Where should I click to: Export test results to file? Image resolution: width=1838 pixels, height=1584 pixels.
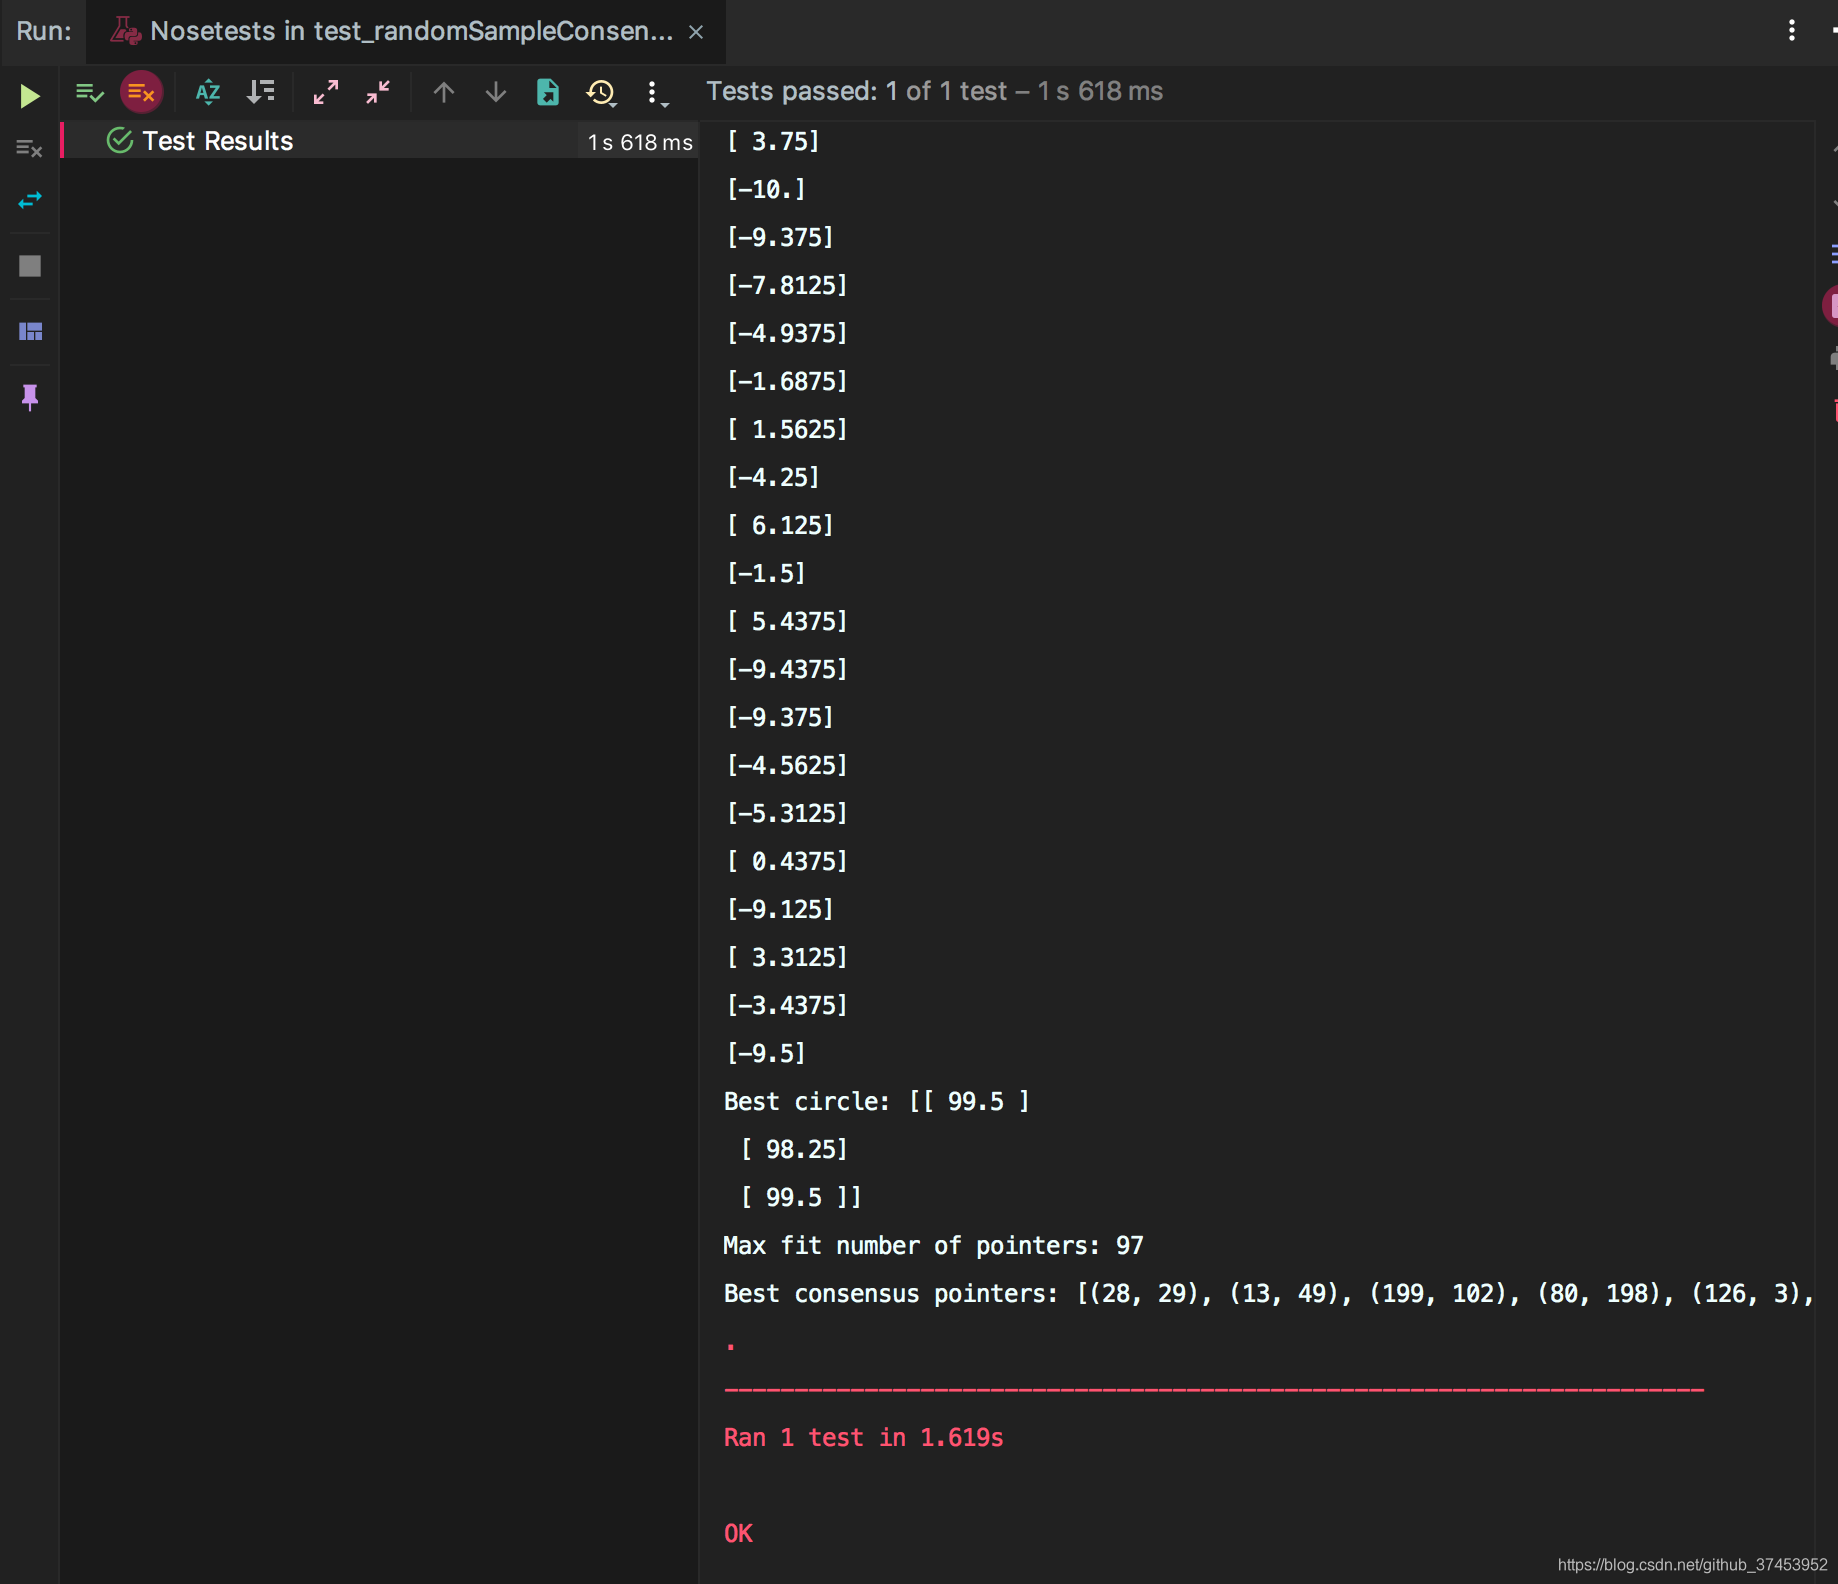coord(548,93)
